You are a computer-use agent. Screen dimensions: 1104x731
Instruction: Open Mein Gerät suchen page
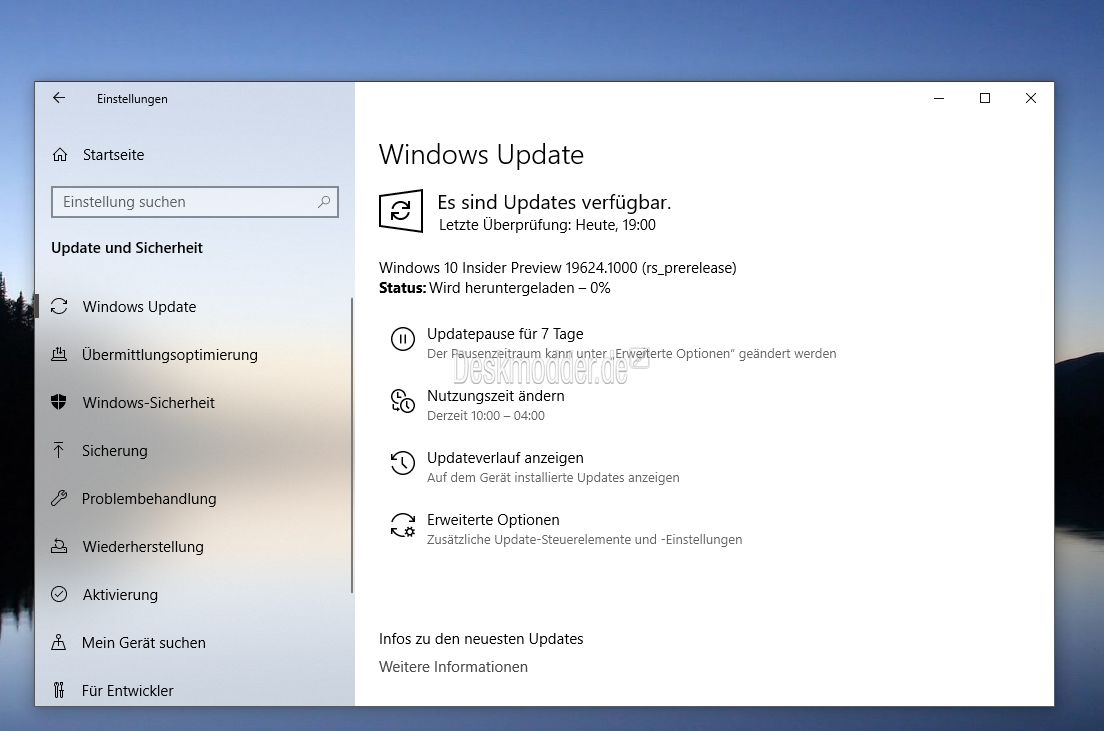144,642
